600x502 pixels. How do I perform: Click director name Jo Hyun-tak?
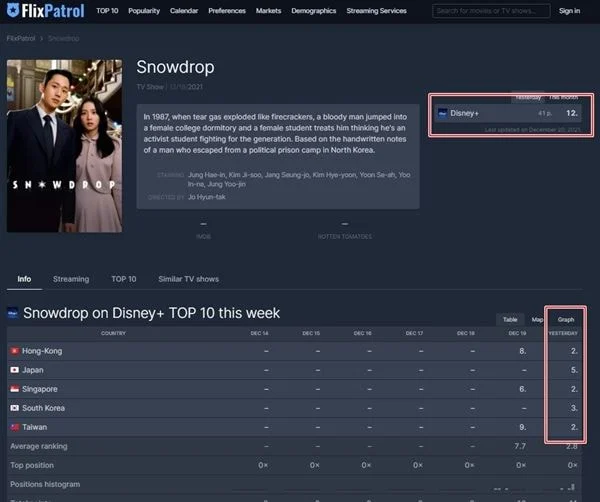(x=207, y=197)
